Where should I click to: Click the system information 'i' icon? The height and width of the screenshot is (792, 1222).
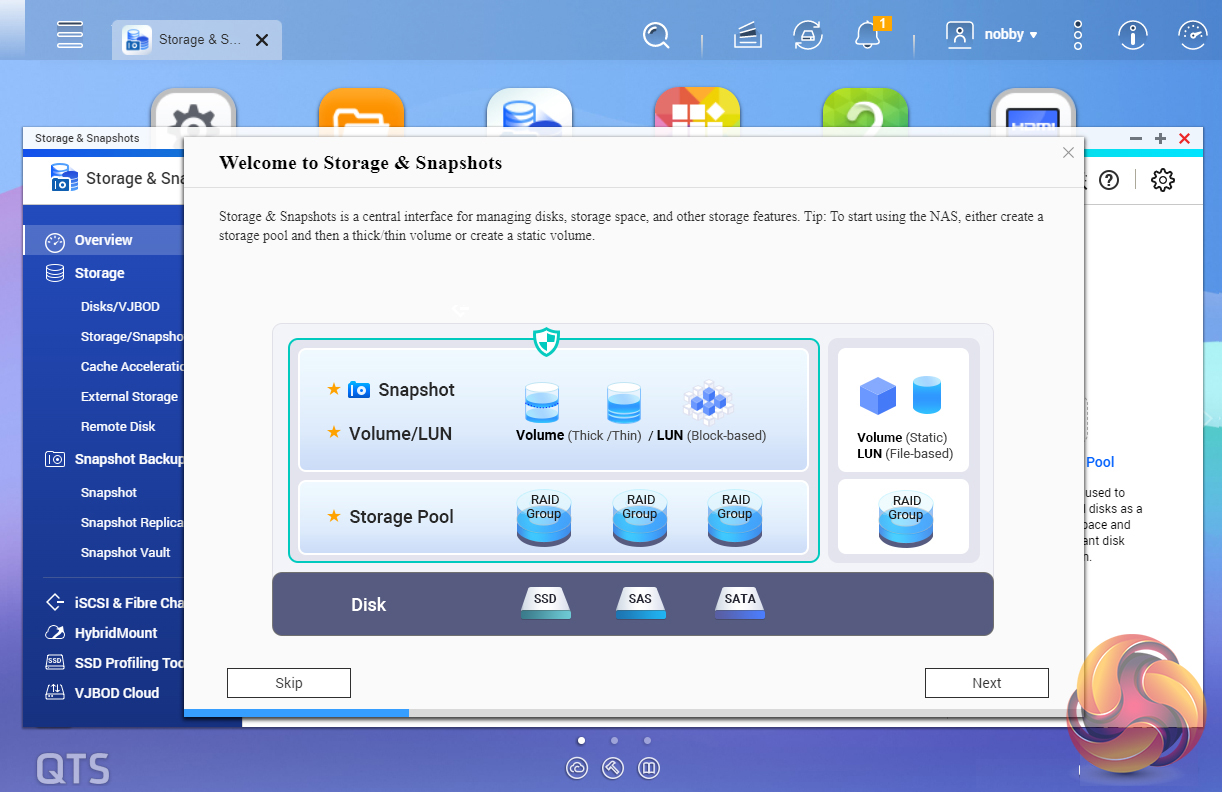[x=1133, y=35]
